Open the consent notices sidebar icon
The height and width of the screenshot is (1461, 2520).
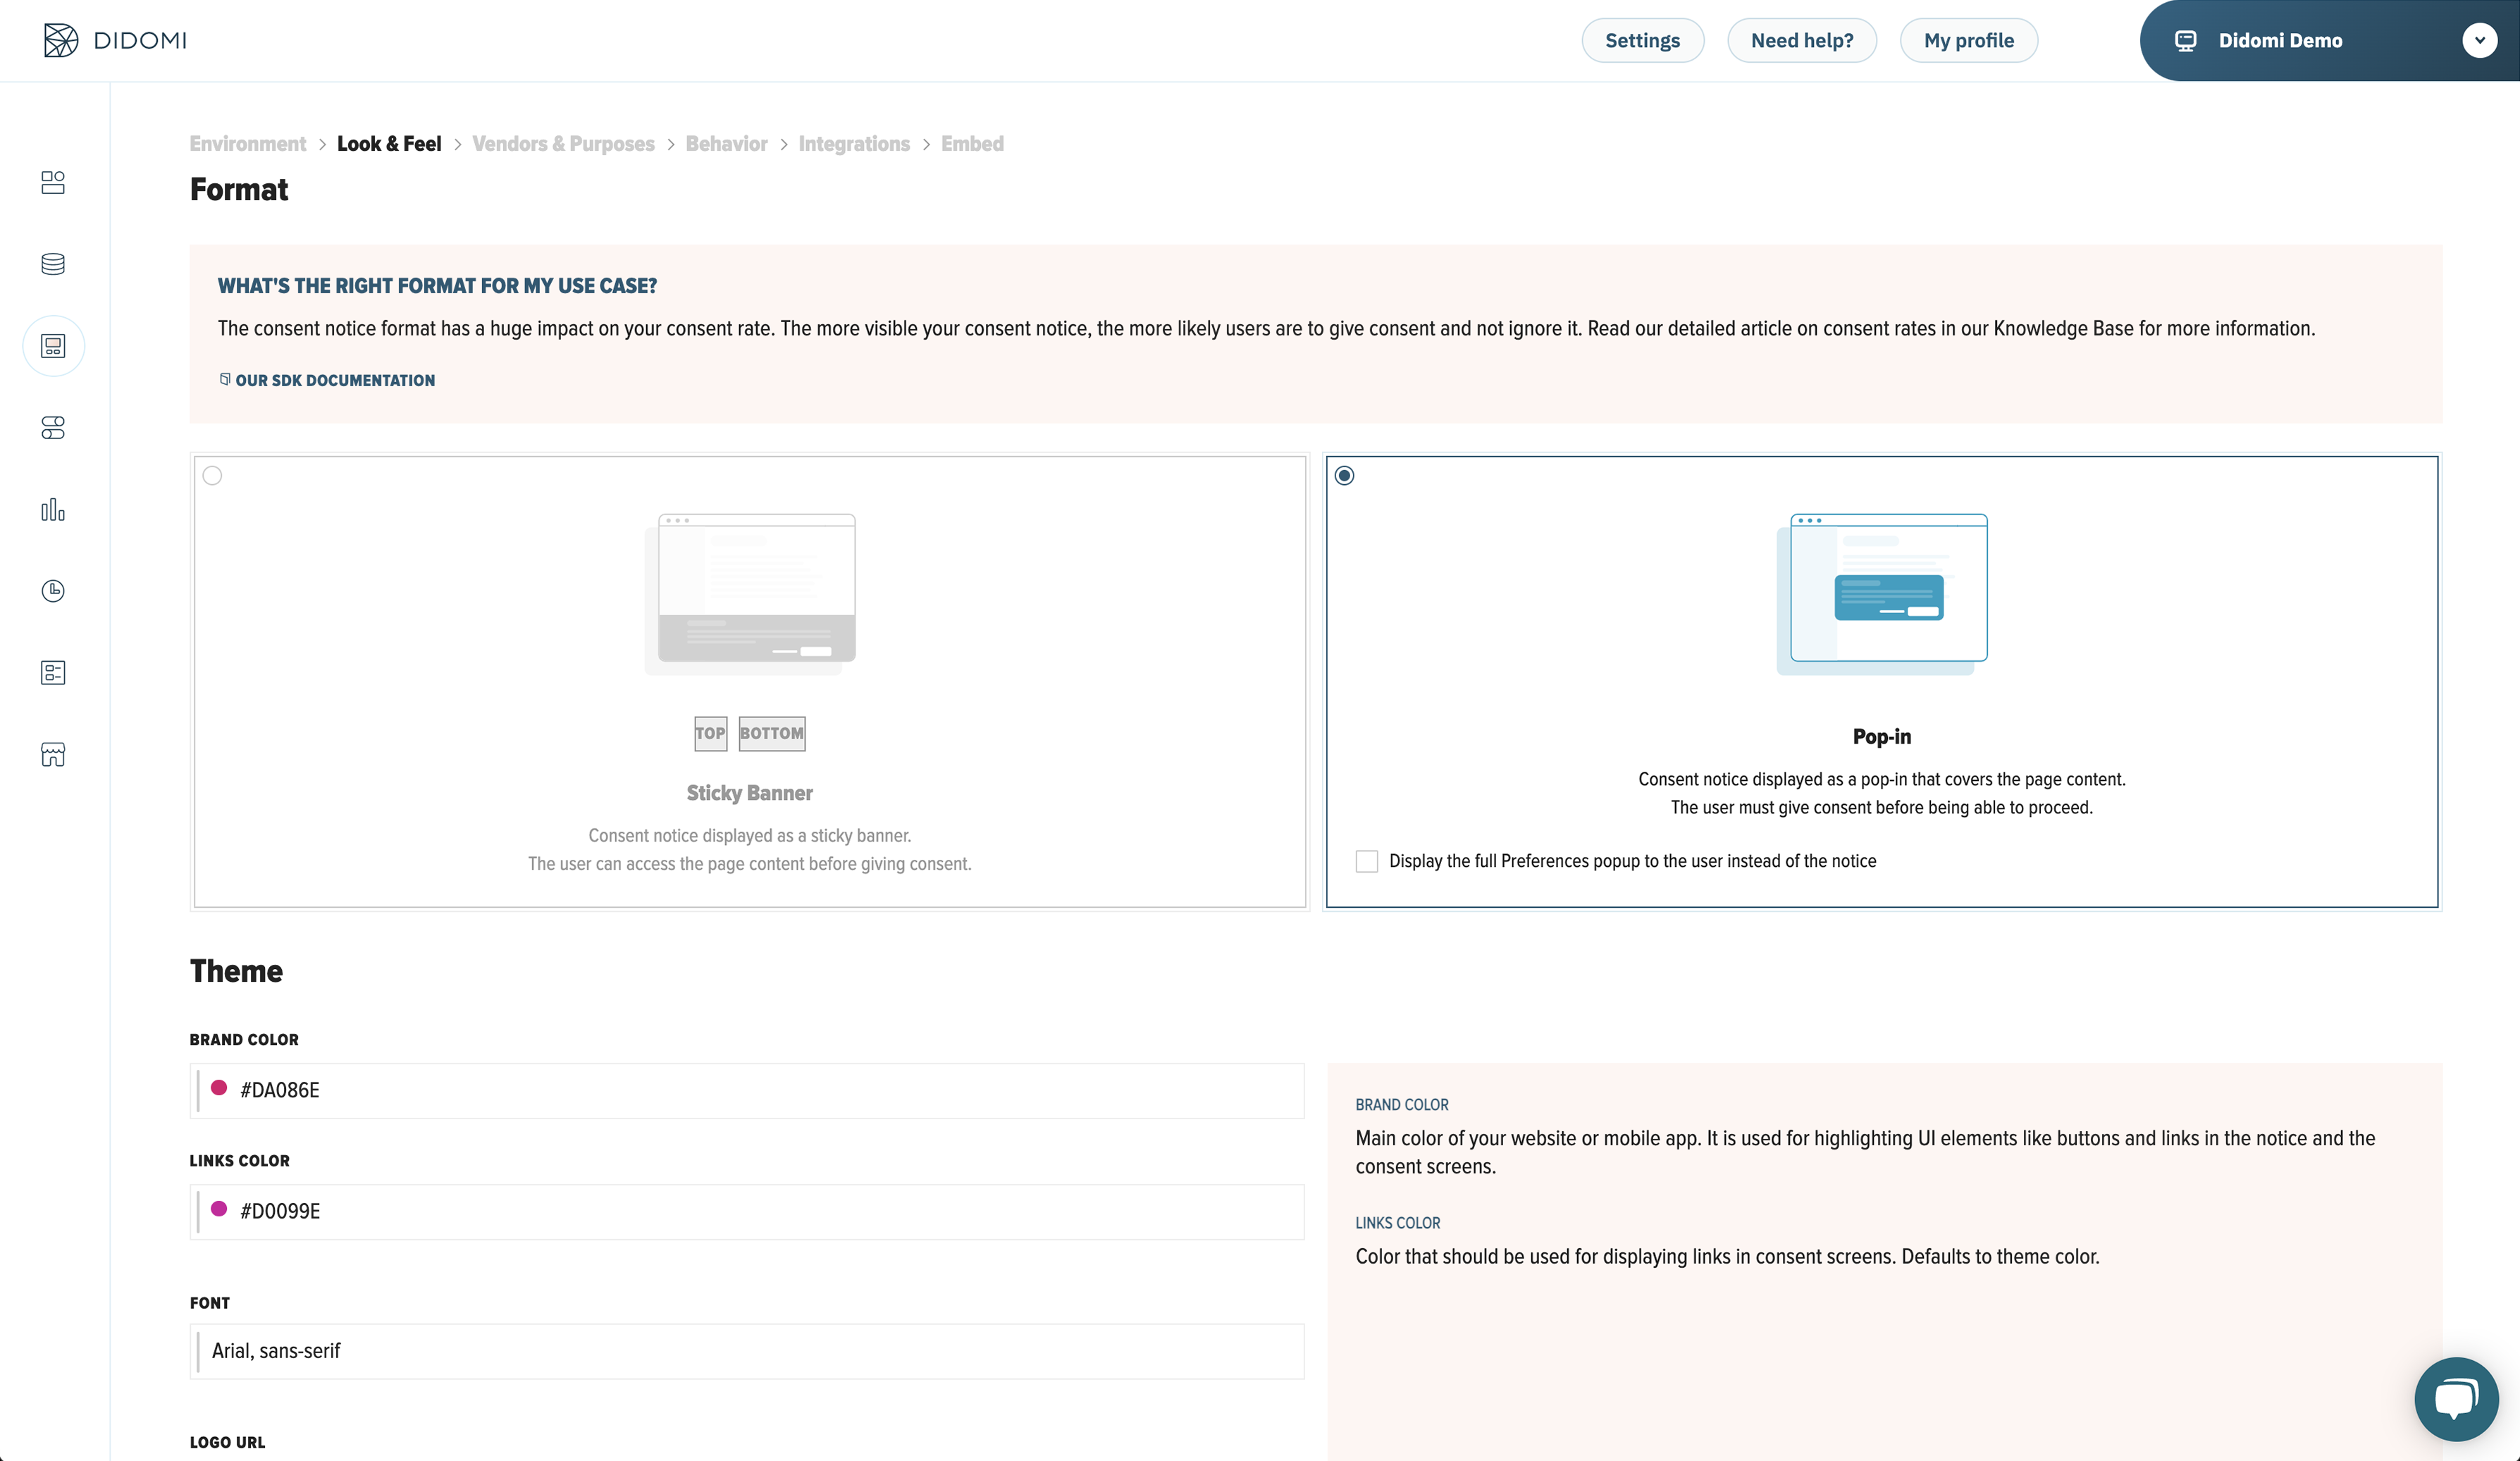click(53, 346)
